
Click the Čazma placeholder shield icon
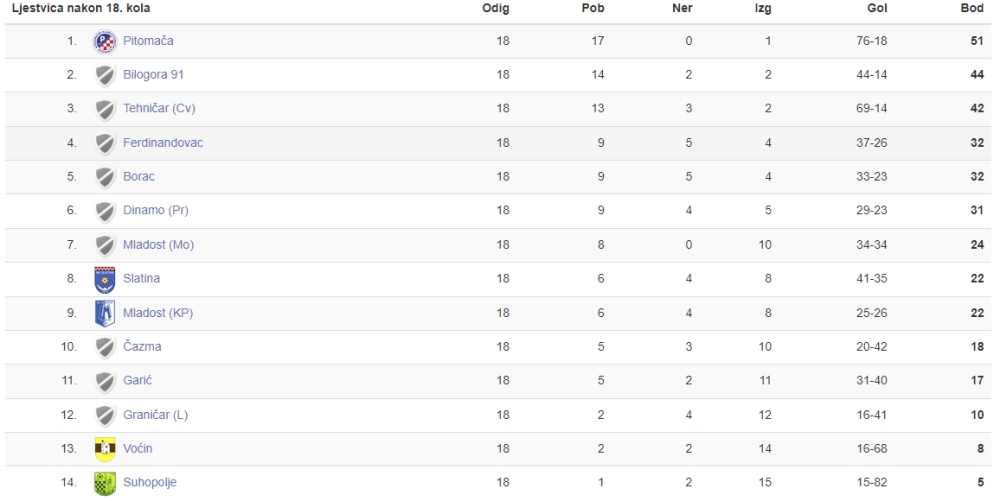[105, 347]
